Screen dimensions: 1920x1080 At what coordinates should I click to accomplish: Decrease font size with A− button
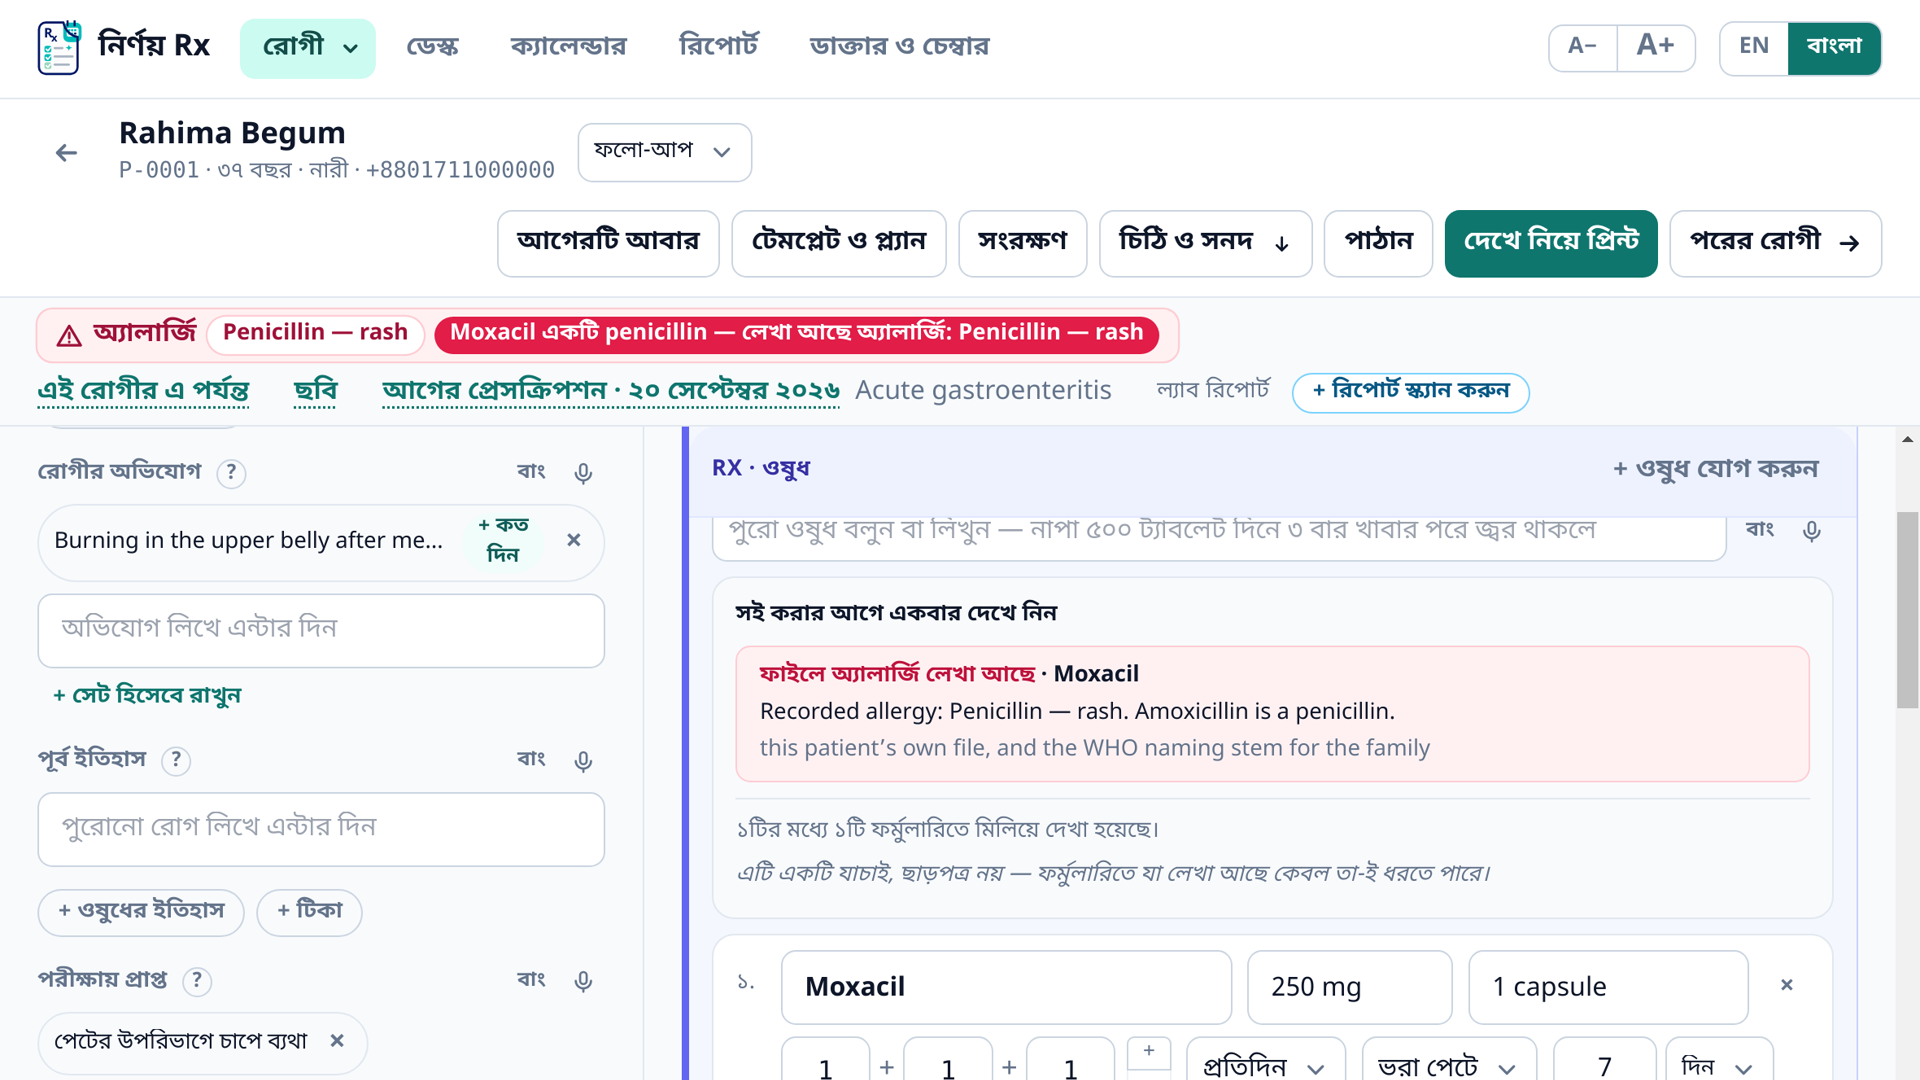[1583, 47]
